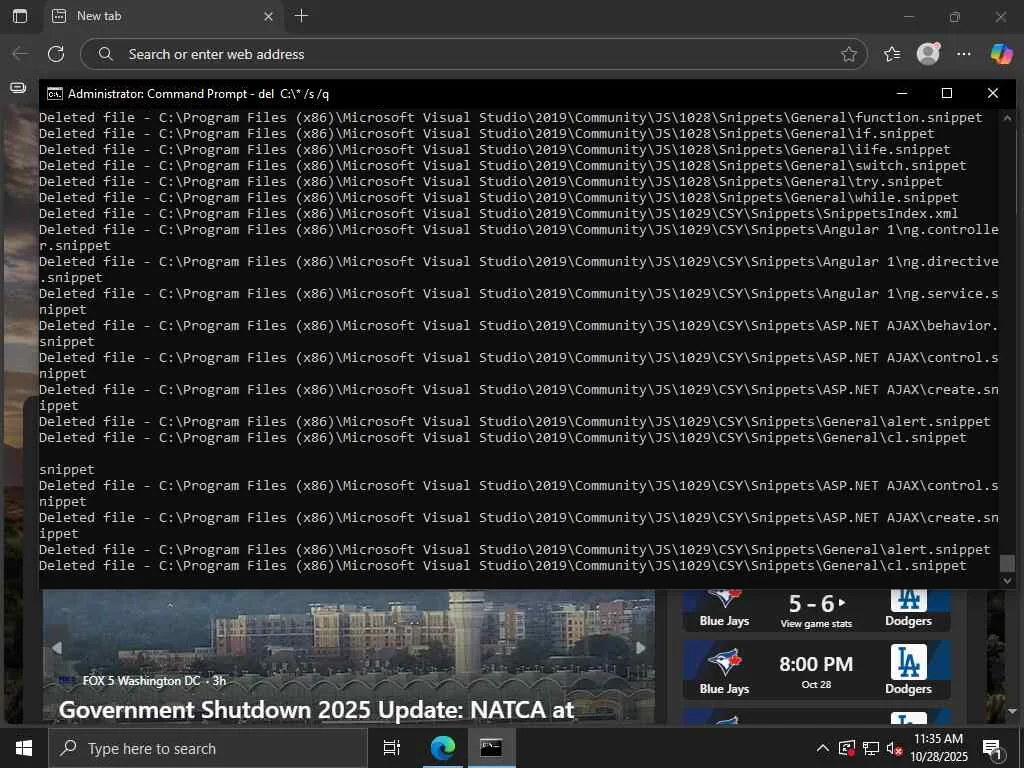Open the notification center icon
Image resolution: width=1024 pixels, height=768 pixels.
click(x=993, y=749)
